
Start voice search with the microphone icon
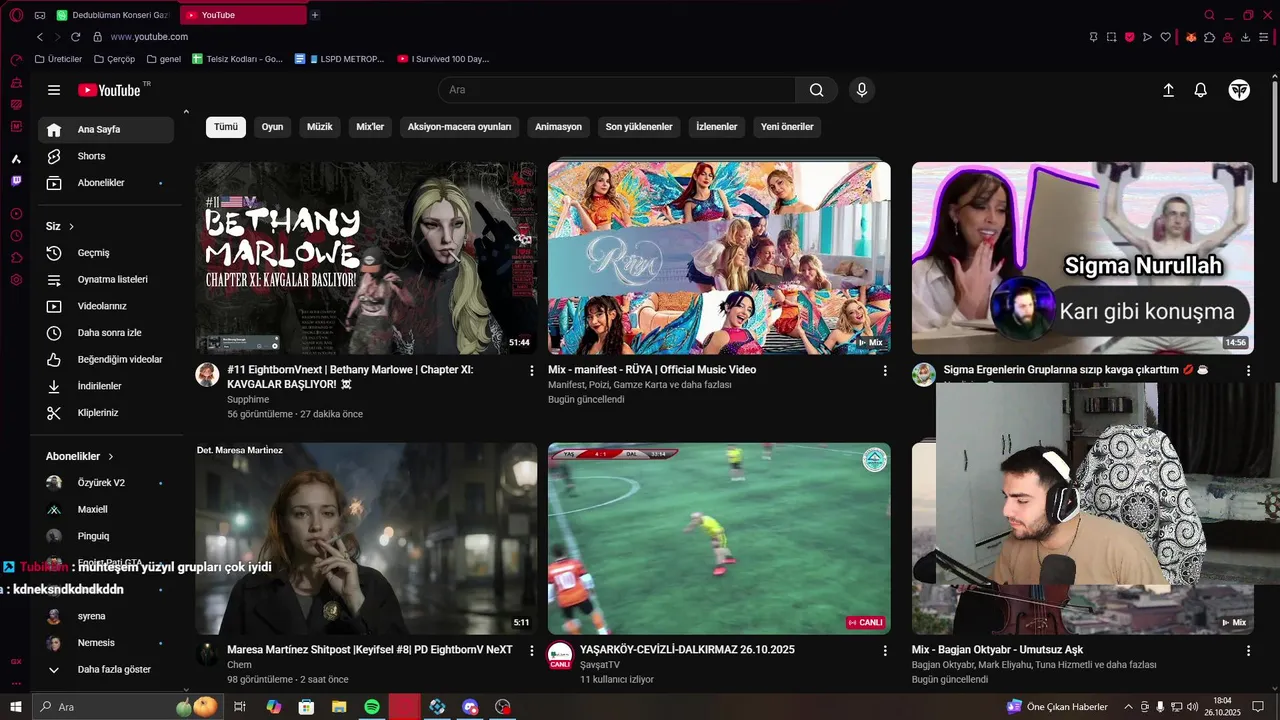(x=862, y=90)
